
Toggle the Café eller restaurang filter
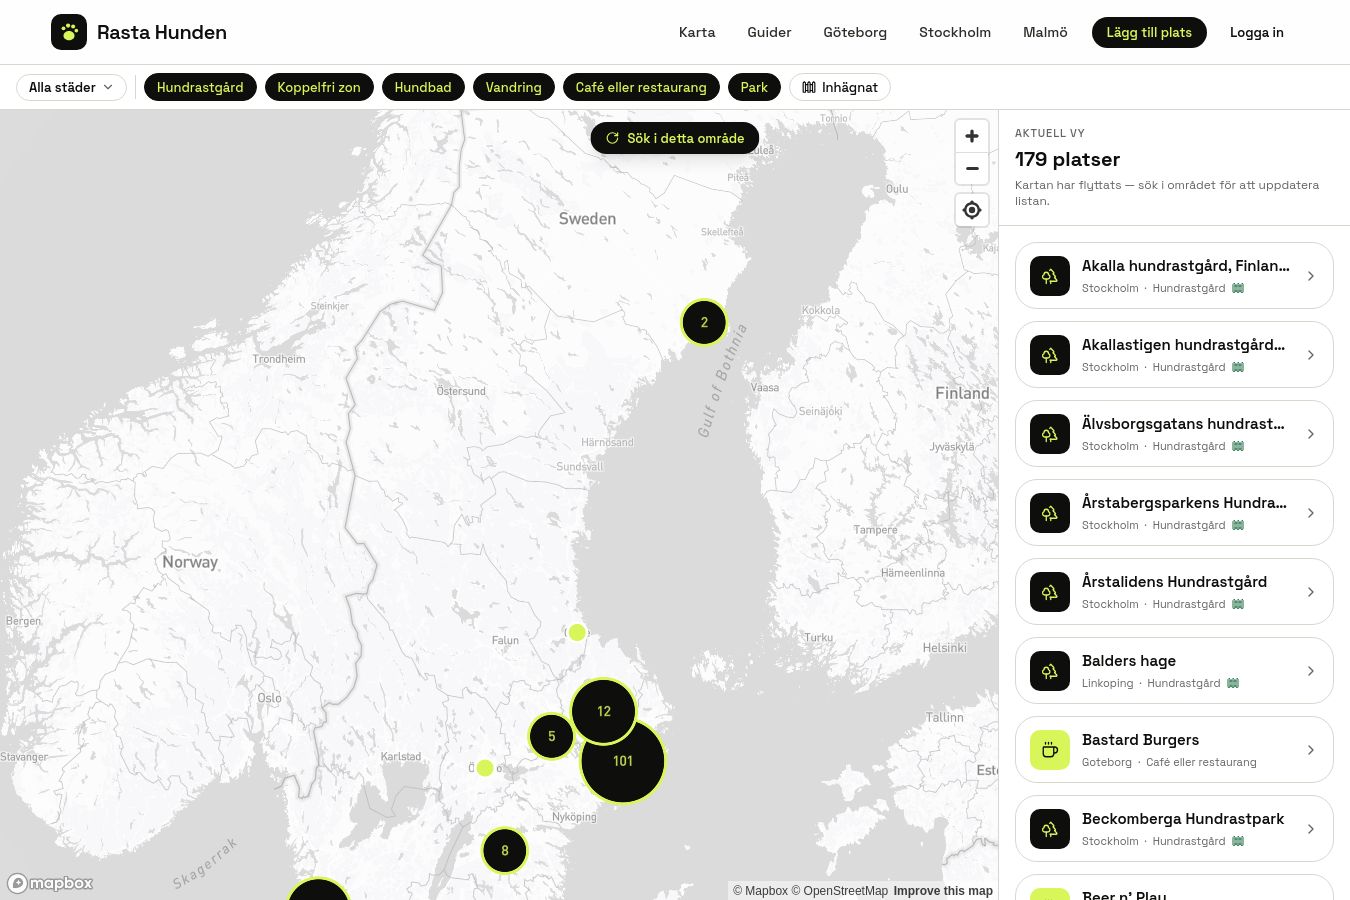pyautogui.click(x=641, y=87)
